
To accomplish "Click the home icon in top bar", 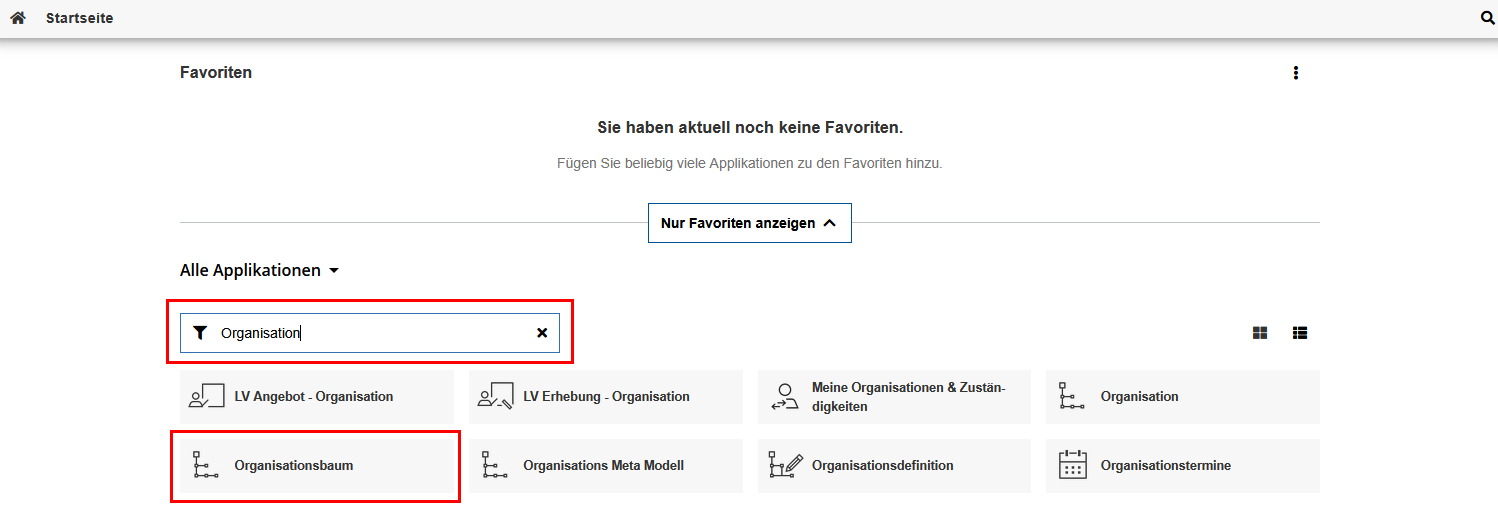I will click(x=17, y=18).
